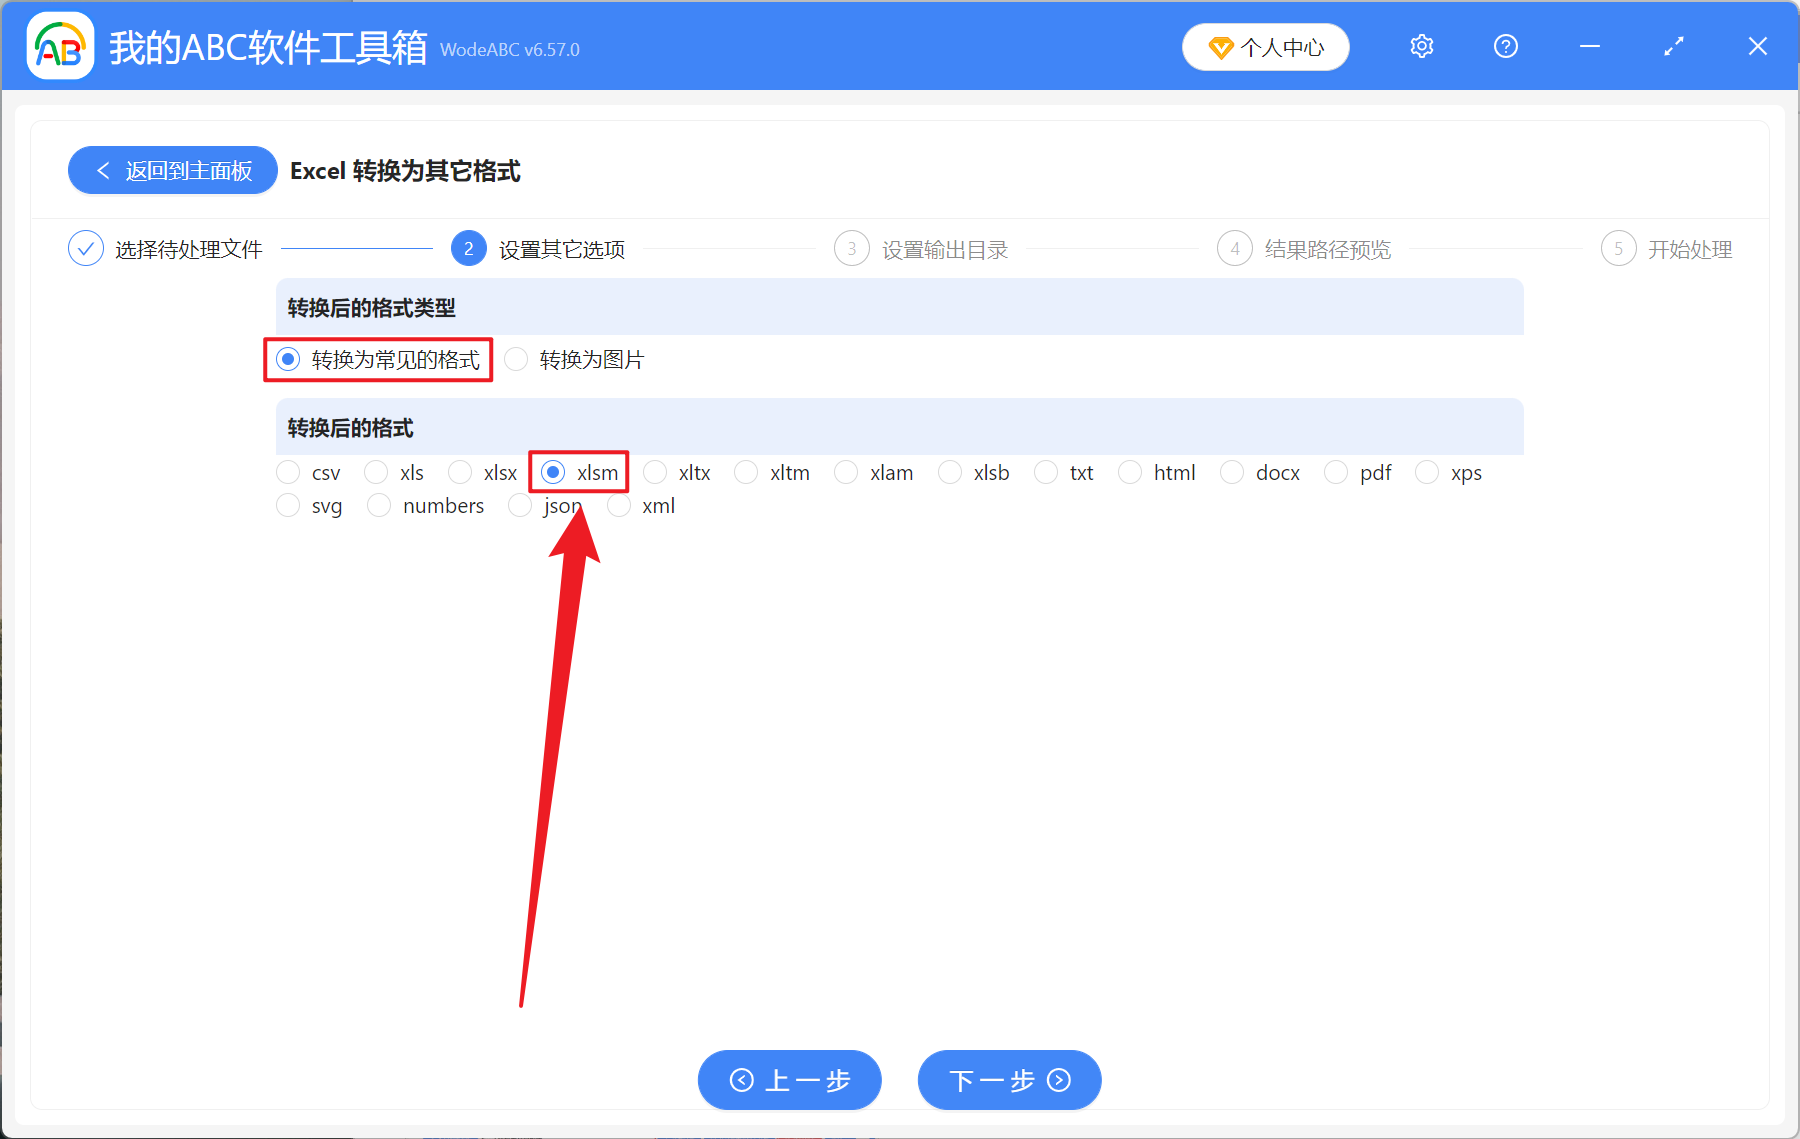1800x1139 pixels.
Task: Click the VIP crown icon in 个人中心
Action: pyautogui.click(x=1222, y=47)
